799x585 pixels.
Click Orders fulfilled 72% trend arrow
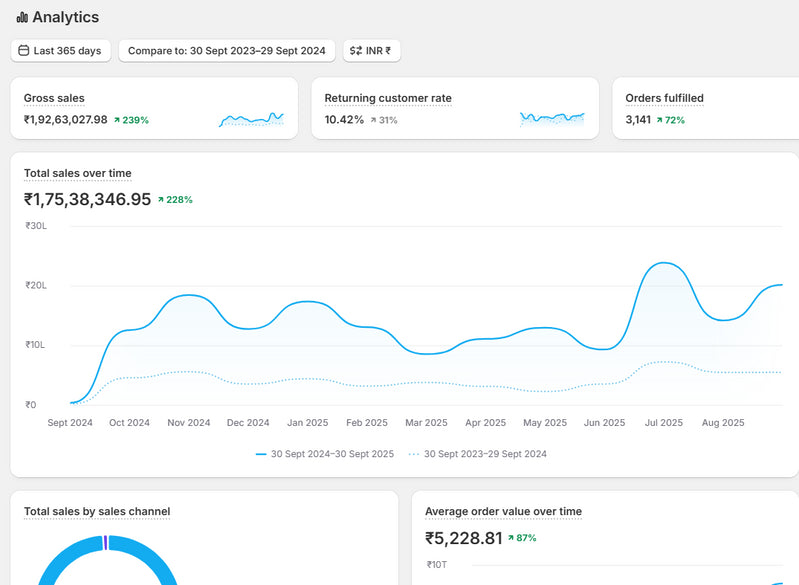pos(659,120)
